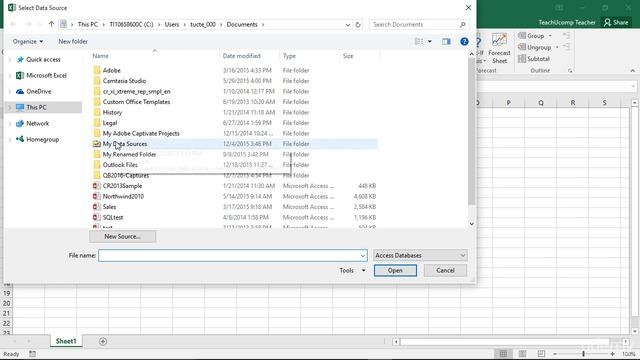This screenshot has height=360, width=640.
Task: Click the search magnifier icon in Search Documents
Action: (x=462, y=24)
